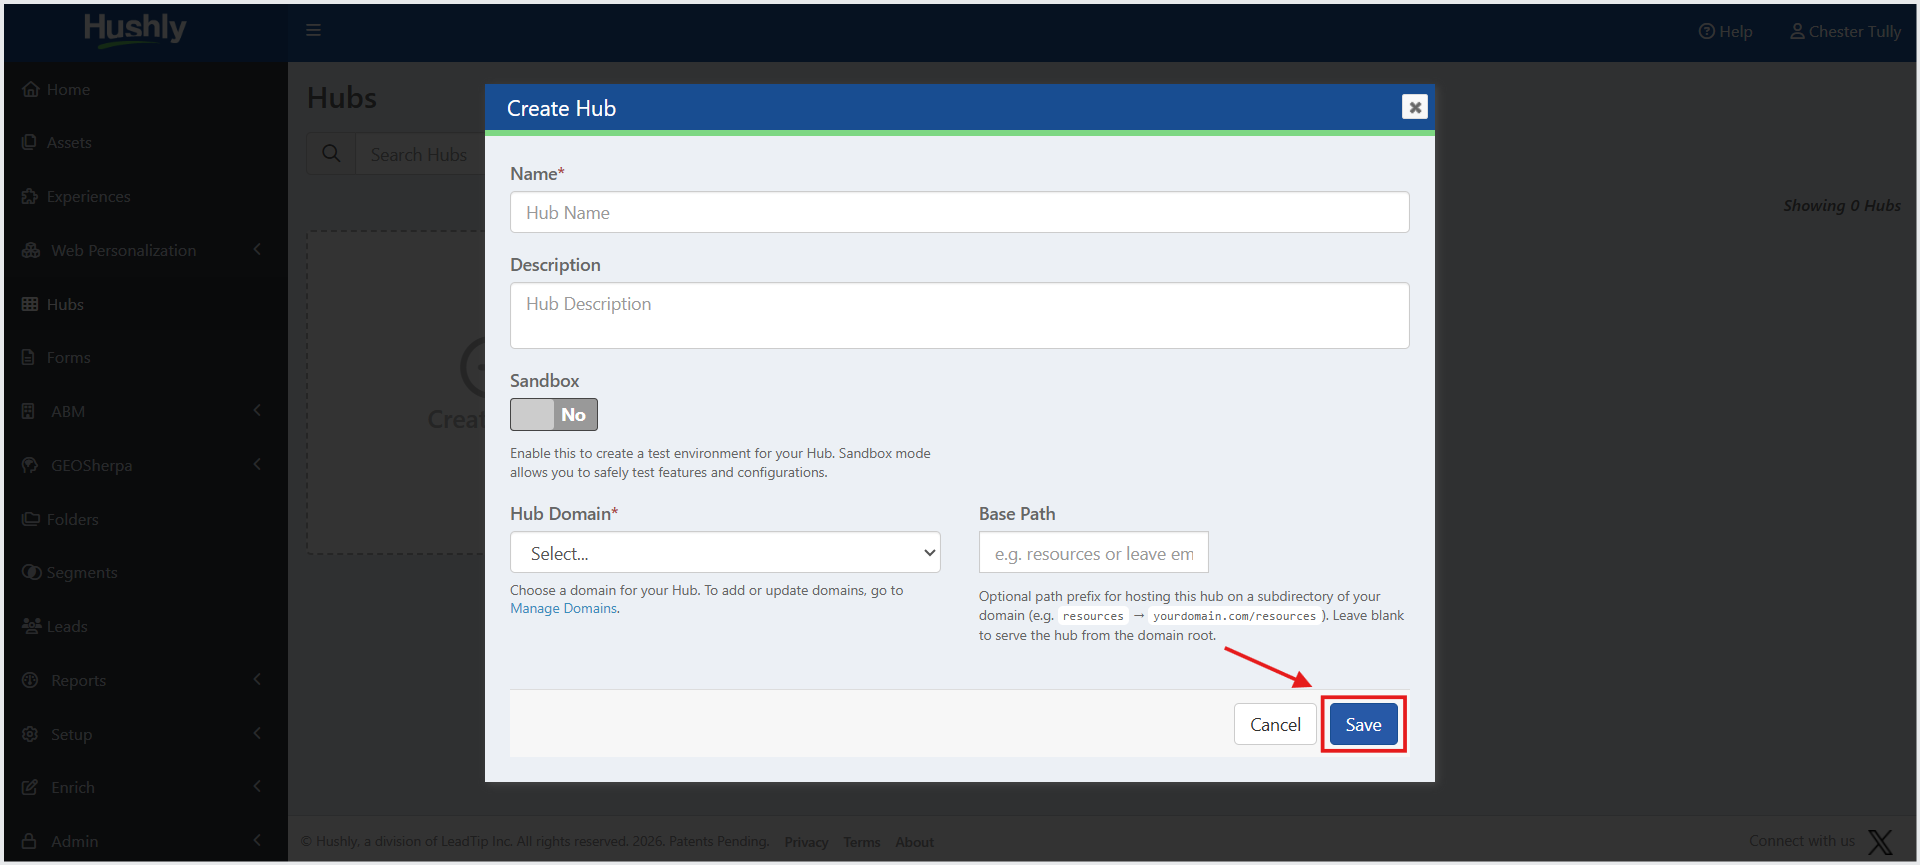Click the Cancel button
The width and height of the screenshot is (1920, 865).
[x=1275, y=724]
